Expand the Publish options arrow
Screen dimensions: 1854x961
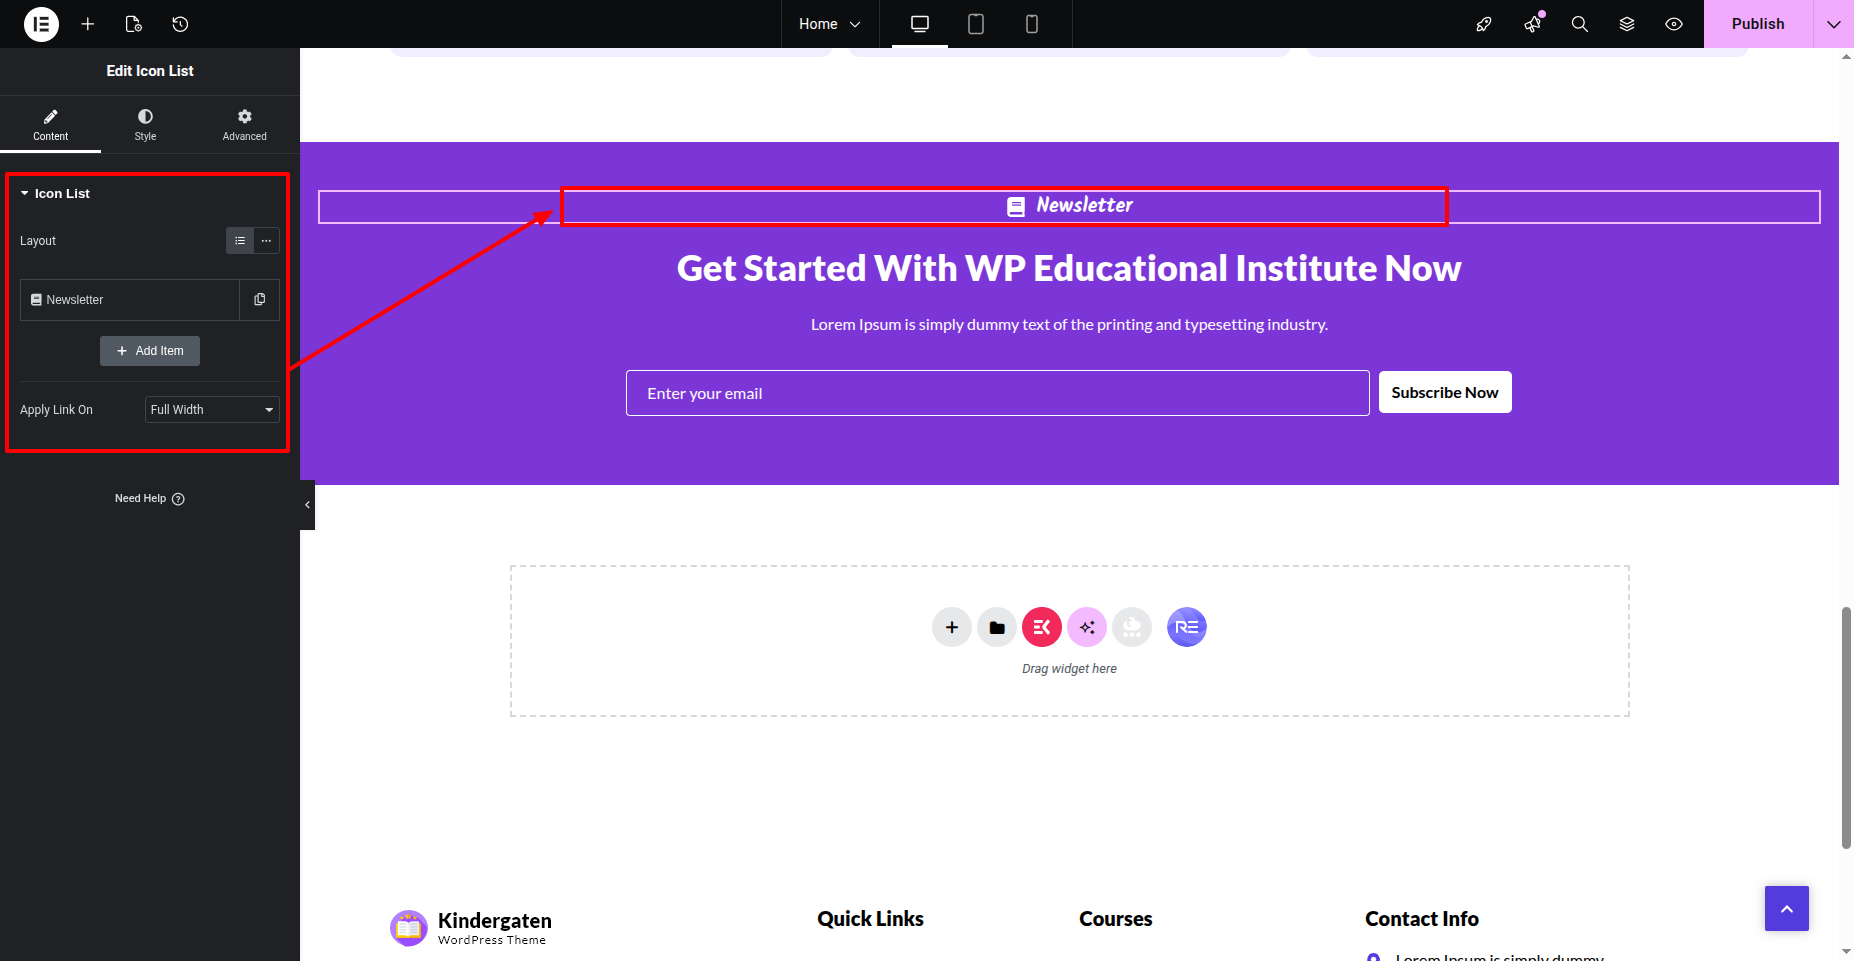click(x=1833, y=24)
